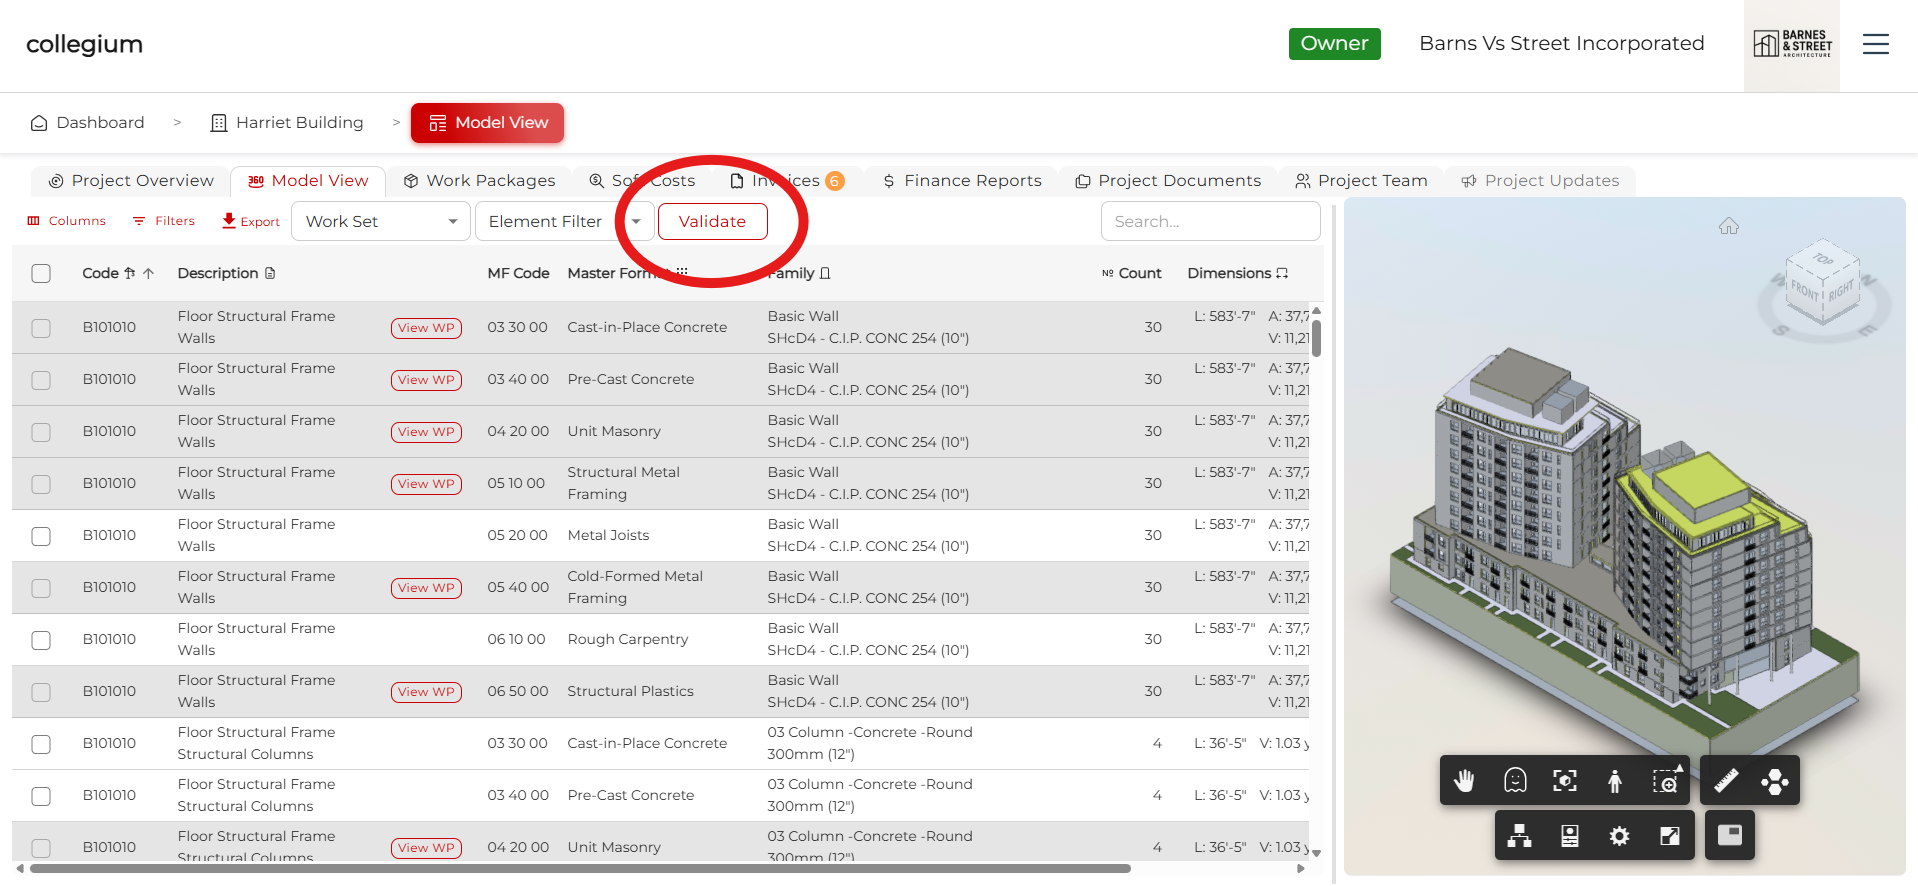This screenshot has width=1918, height=886.
Task: Check the Structural Plastics row
Action: pyautogui.click(x=41, y=692)
